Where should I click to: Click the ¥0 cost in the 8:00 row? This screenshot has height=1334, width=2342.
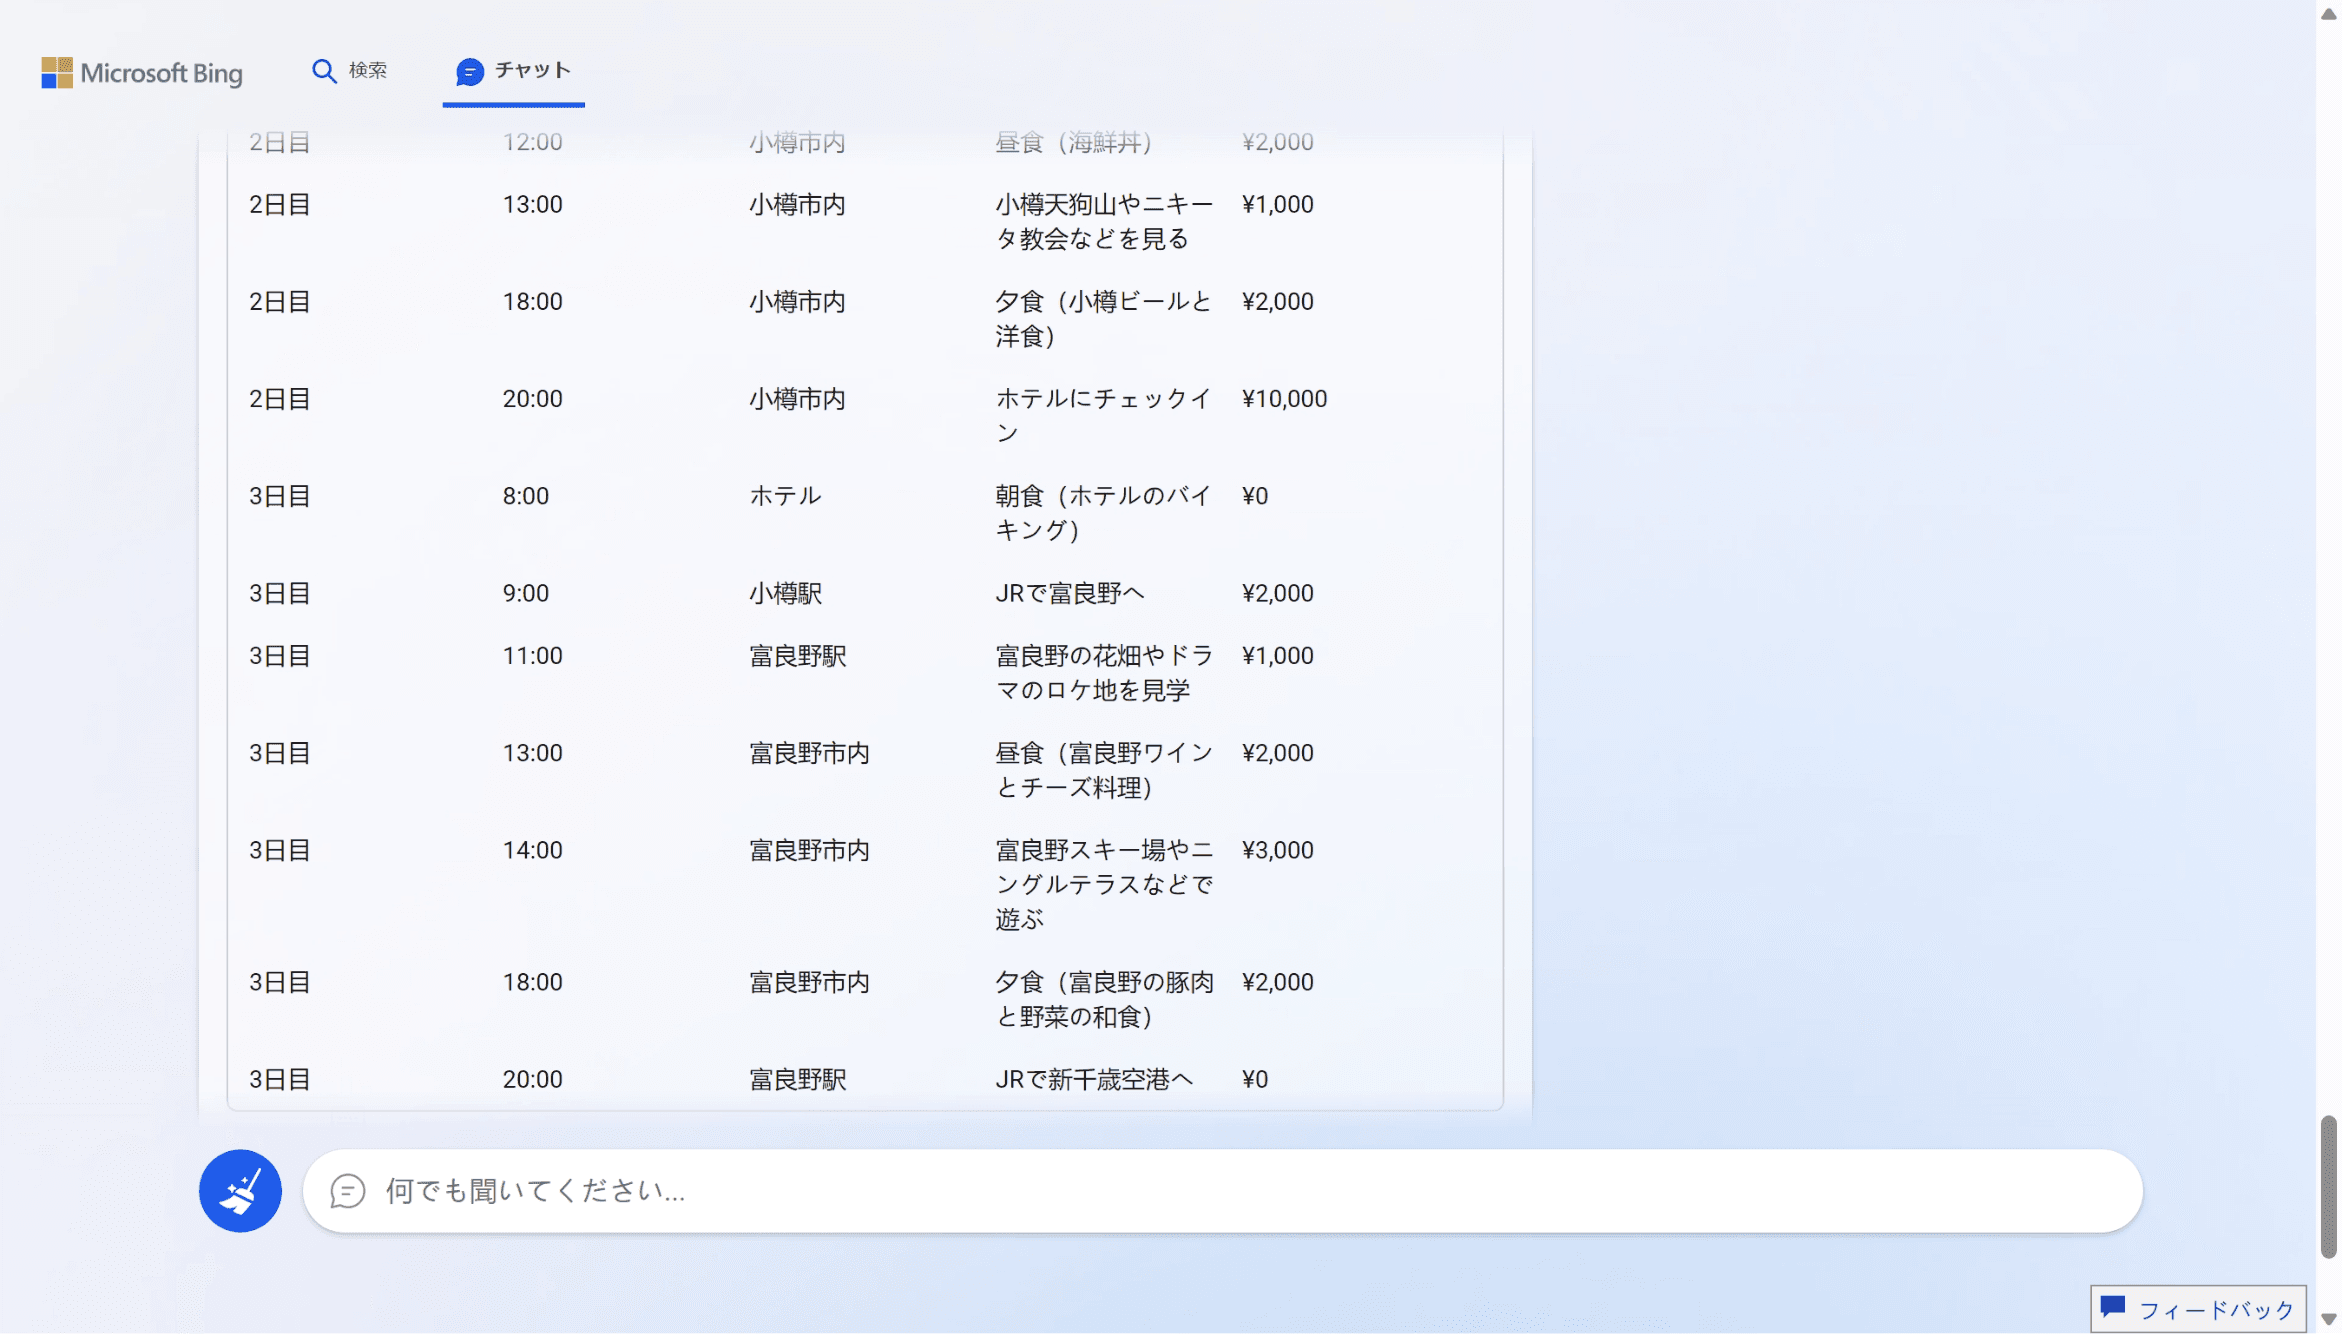pyautogui.click(x=1255, y=496)
